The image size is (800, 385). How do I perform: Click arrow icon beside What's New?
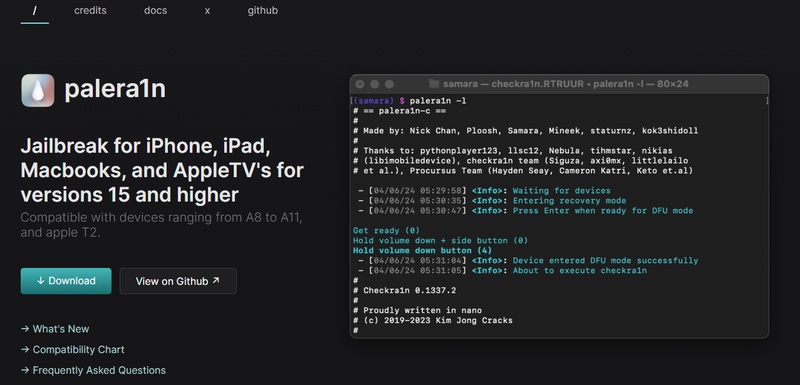[25, 329]
